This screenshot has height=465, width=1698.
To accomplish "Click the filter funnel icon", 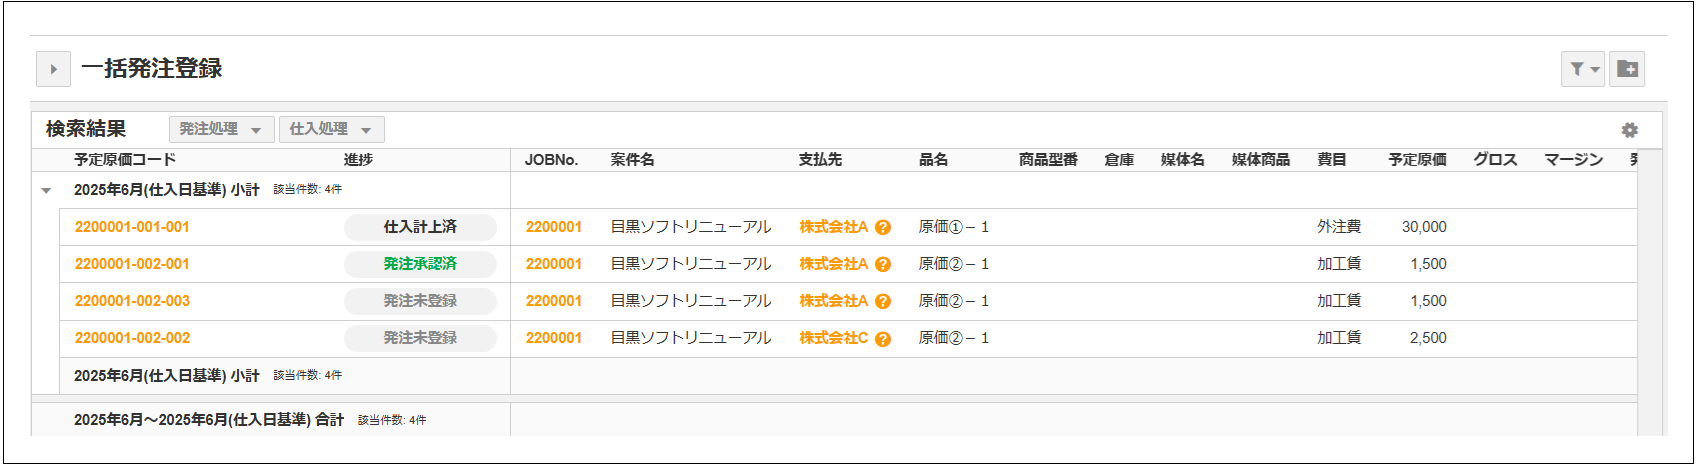I will coord(1582,69).
